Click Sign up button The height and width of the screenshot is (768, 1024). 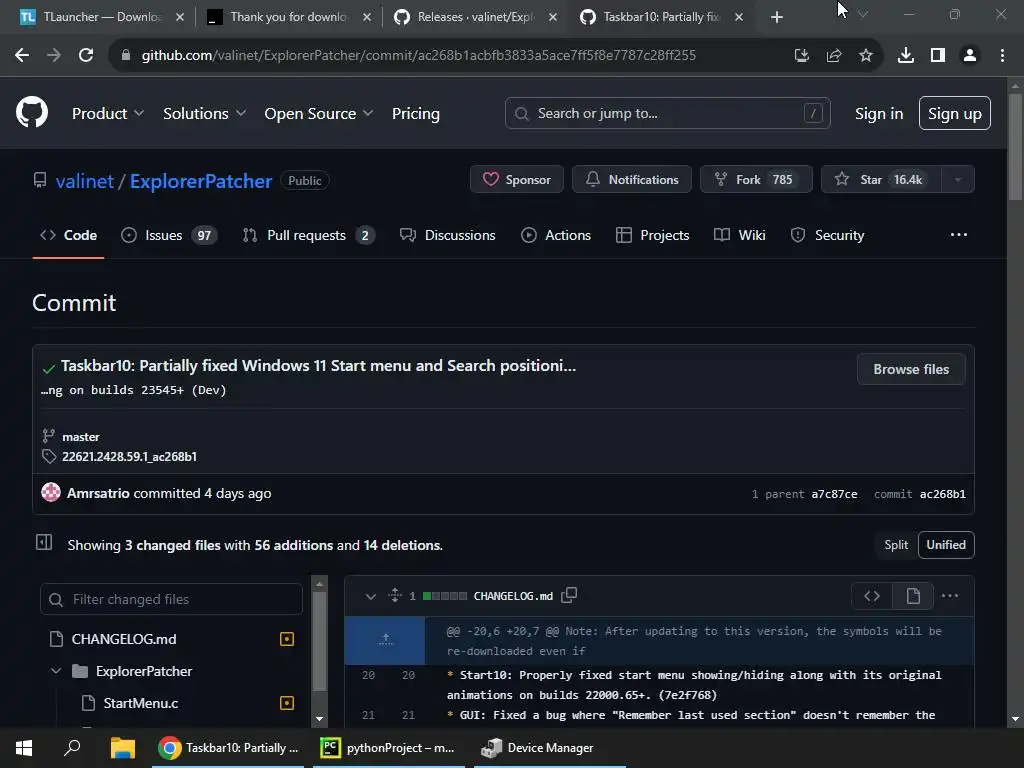pos(954,114)
